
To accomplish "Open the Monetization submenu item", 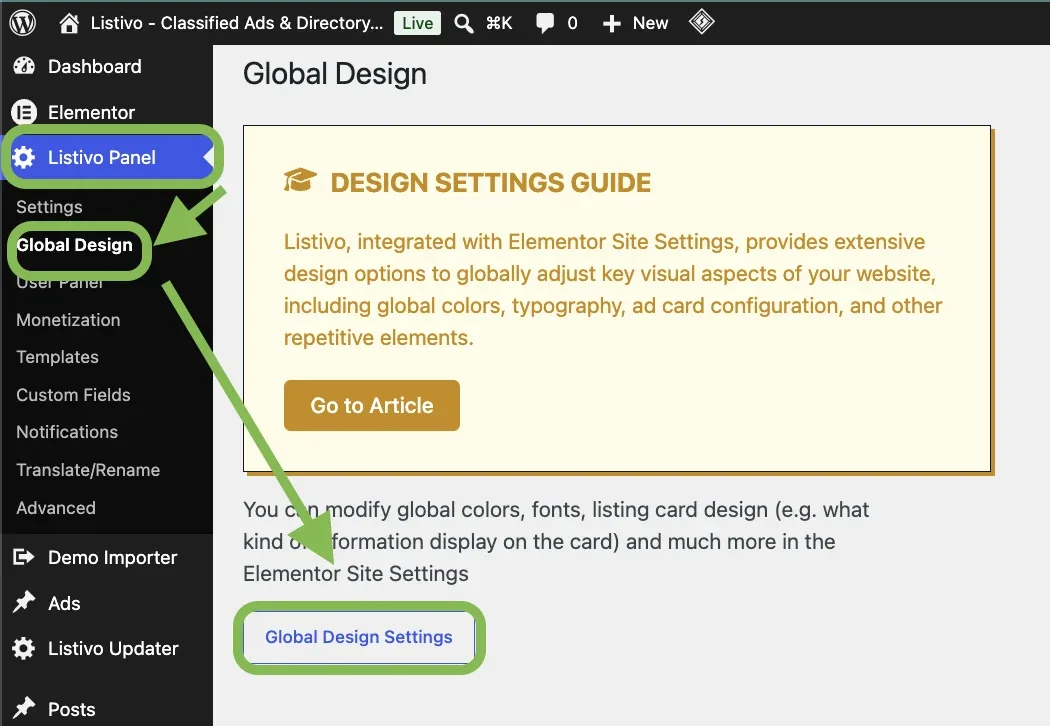I will pyautogui.click(x=68, y=320).
